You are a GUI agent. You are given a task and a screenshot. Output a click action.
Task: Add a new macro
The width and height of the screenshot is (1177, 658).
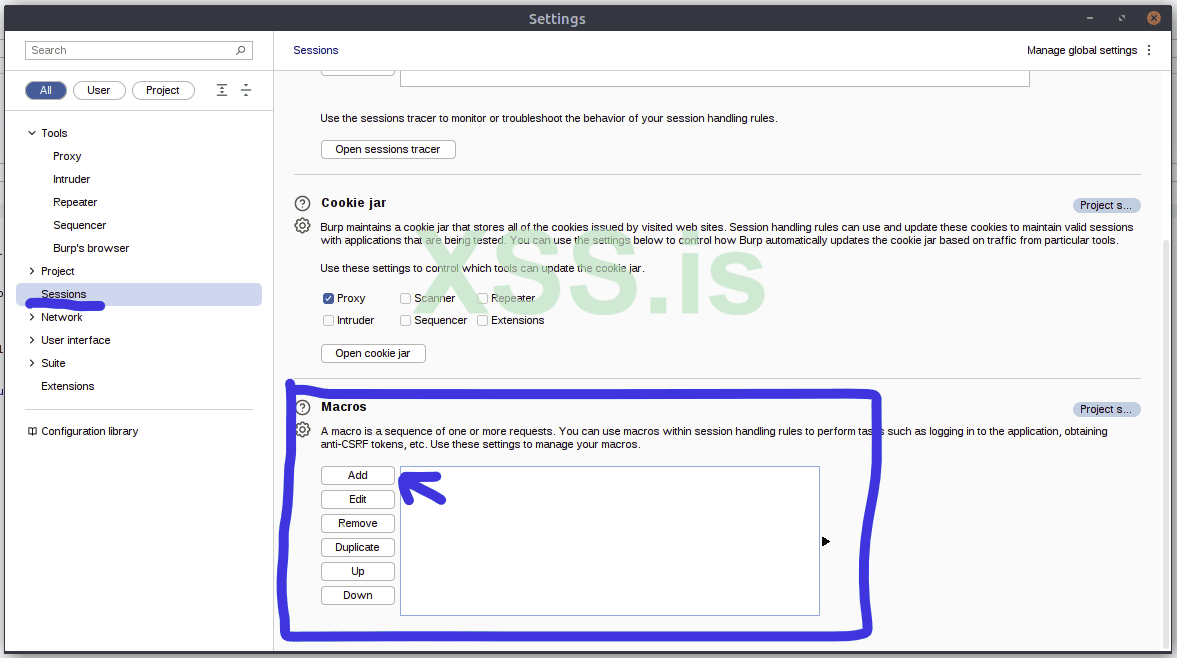point(358,476)
